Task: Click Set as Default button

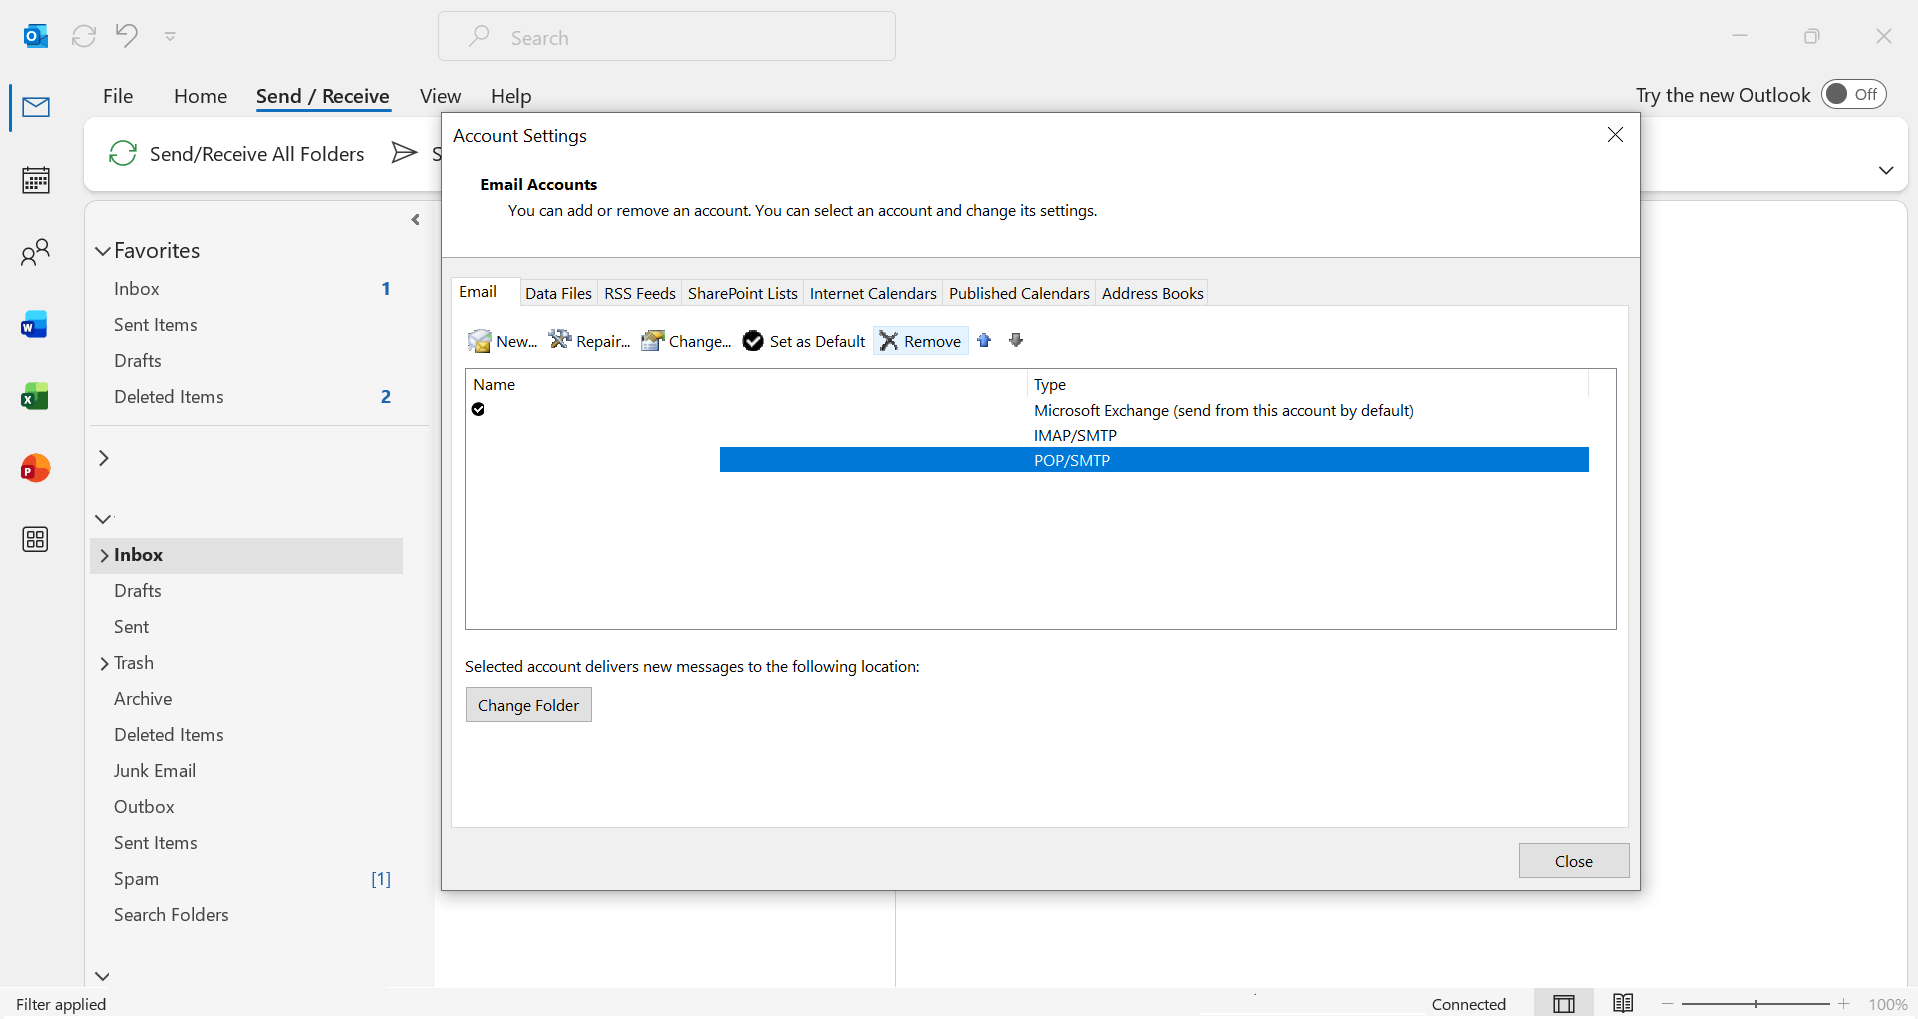Action: tap(804, 341)
